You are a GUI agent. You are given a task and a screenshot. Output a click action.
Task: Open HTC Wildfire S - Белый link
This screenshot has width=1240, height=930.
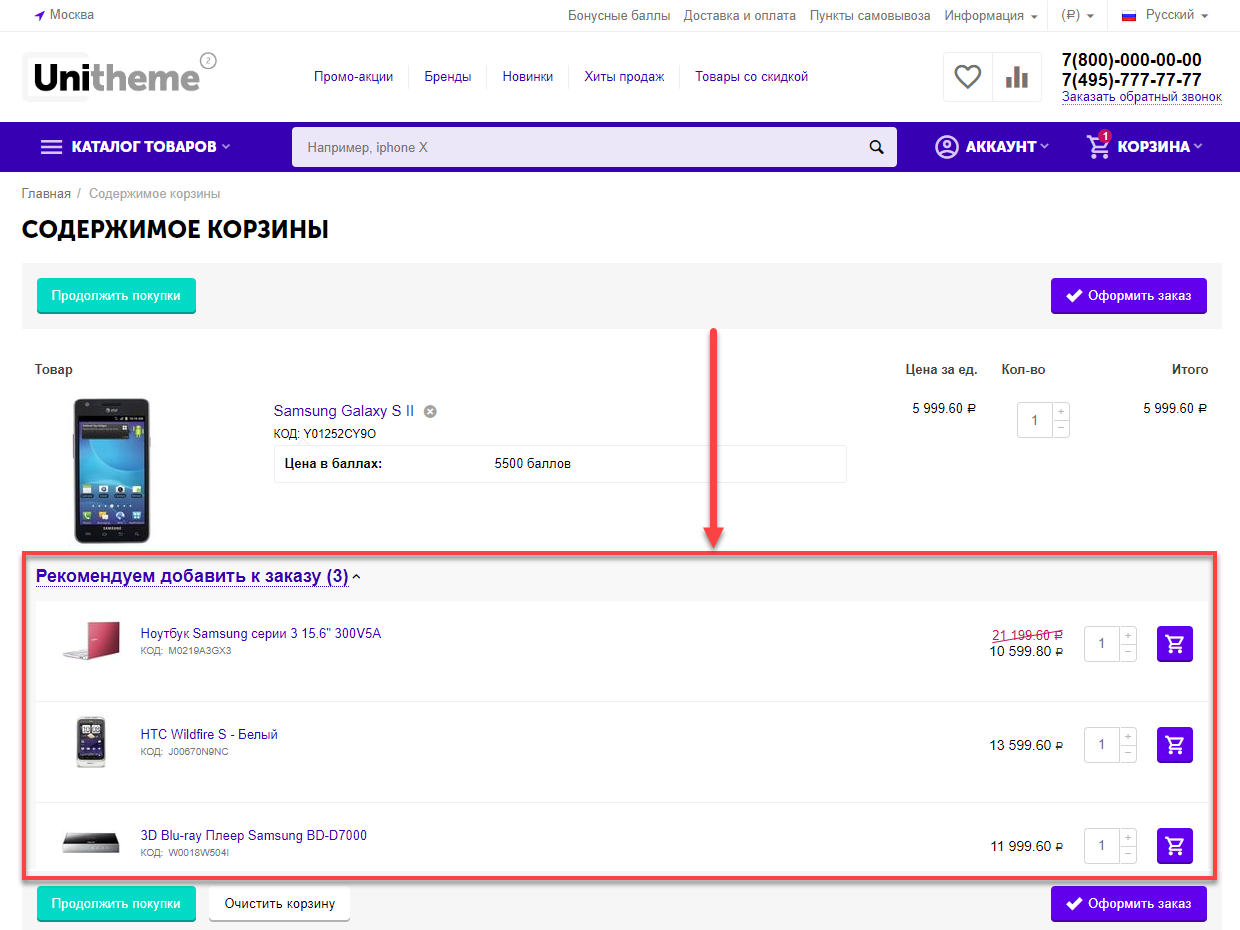click(x=209, y=734)
